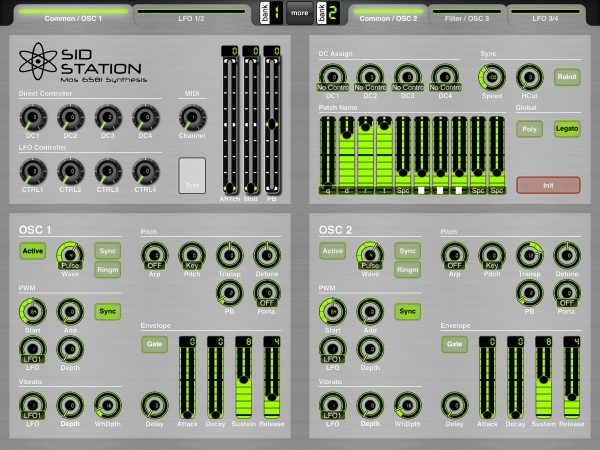Viewport: 600px width, 450px height.
Task: Click the OSC 1 PB range knob
Action: click(x=230, y=293)
